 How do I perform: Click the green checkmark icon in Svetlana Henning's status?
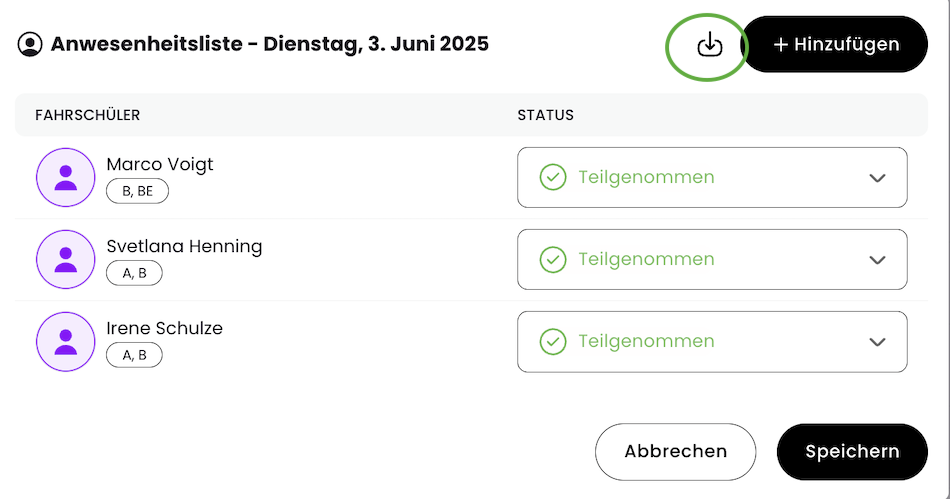[553, 259]
